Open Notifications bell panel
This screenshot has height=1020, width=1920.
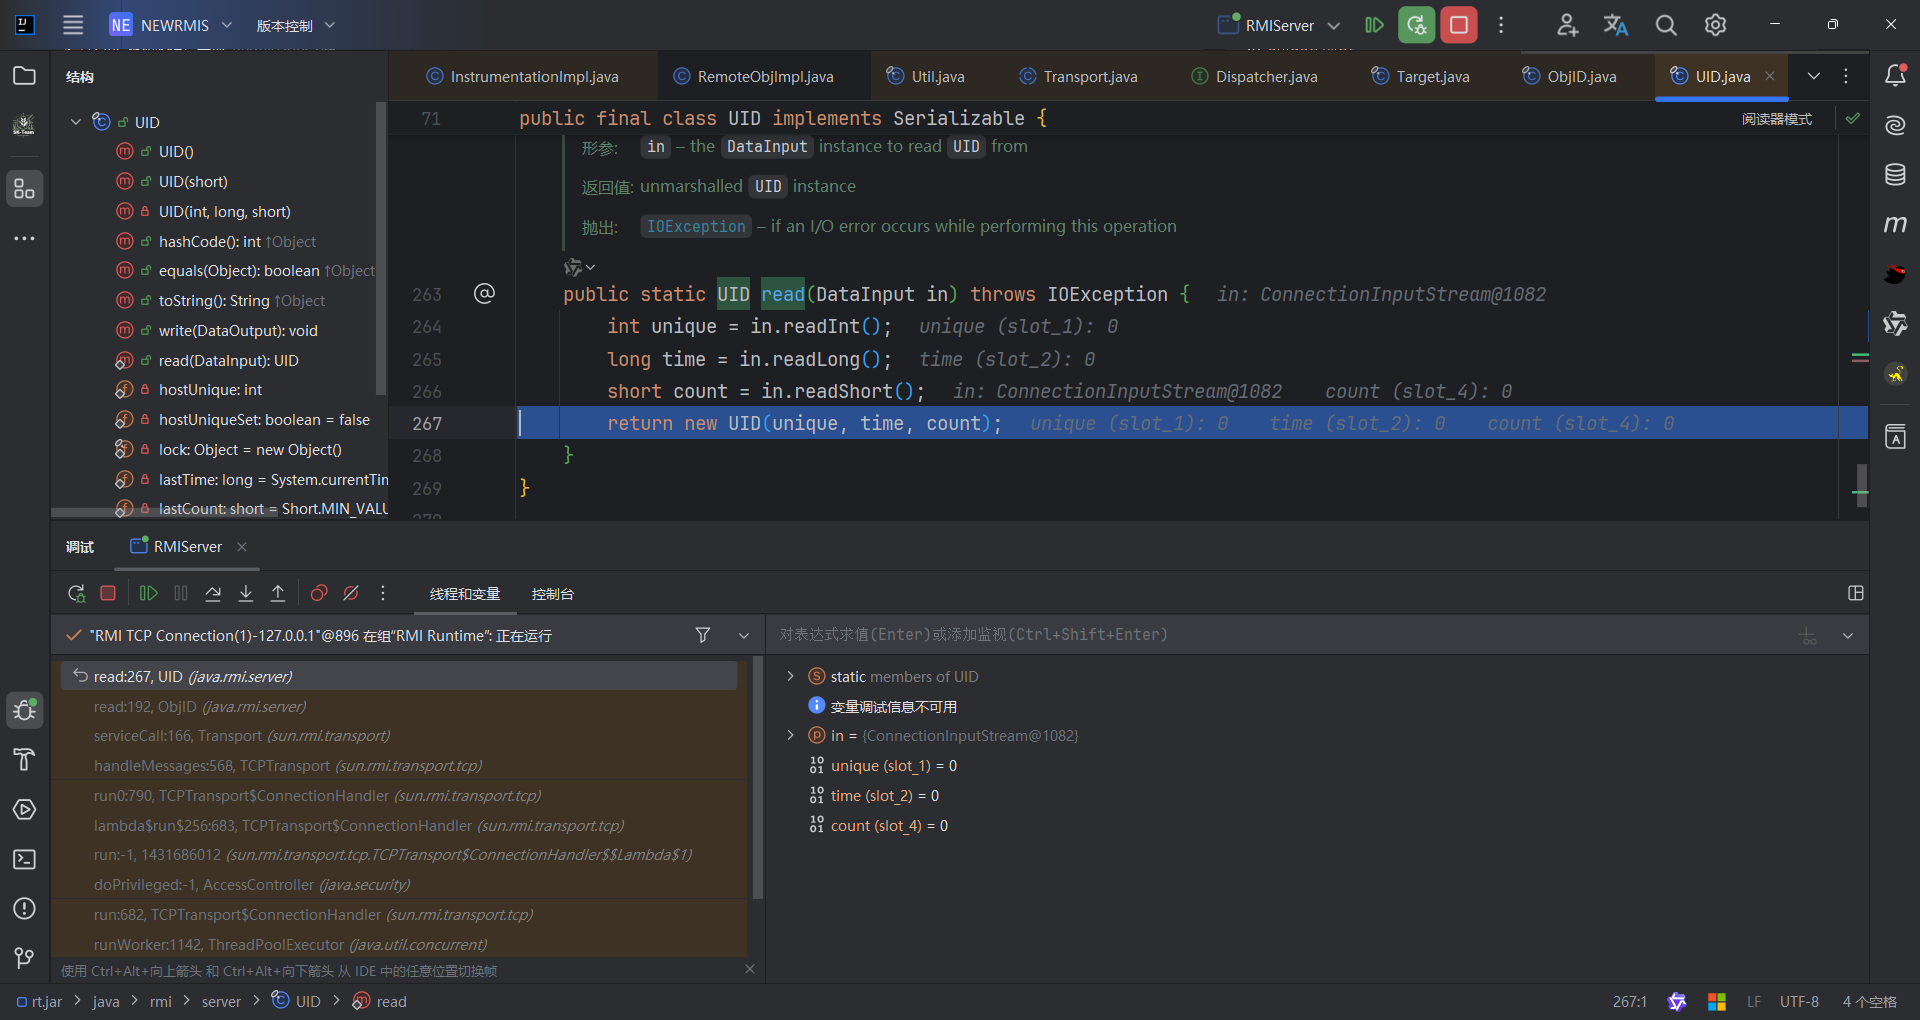coord(1895,76)
